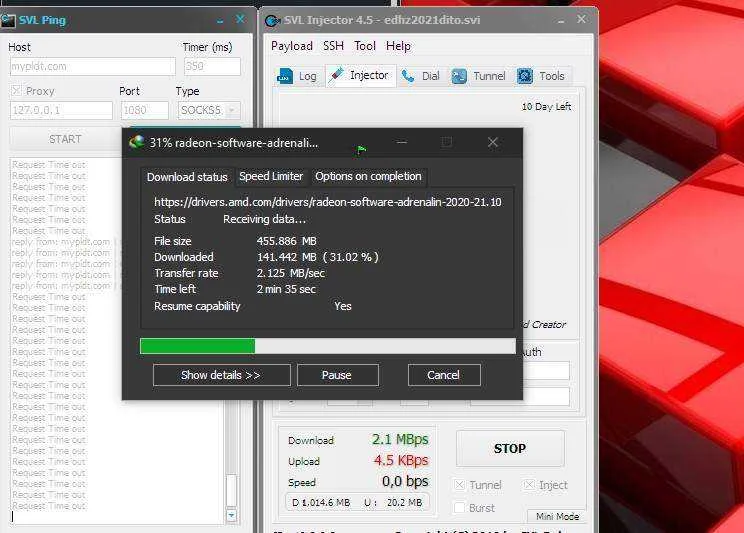Cancel the download
This screenshot has height=533, width=744.
444,375
